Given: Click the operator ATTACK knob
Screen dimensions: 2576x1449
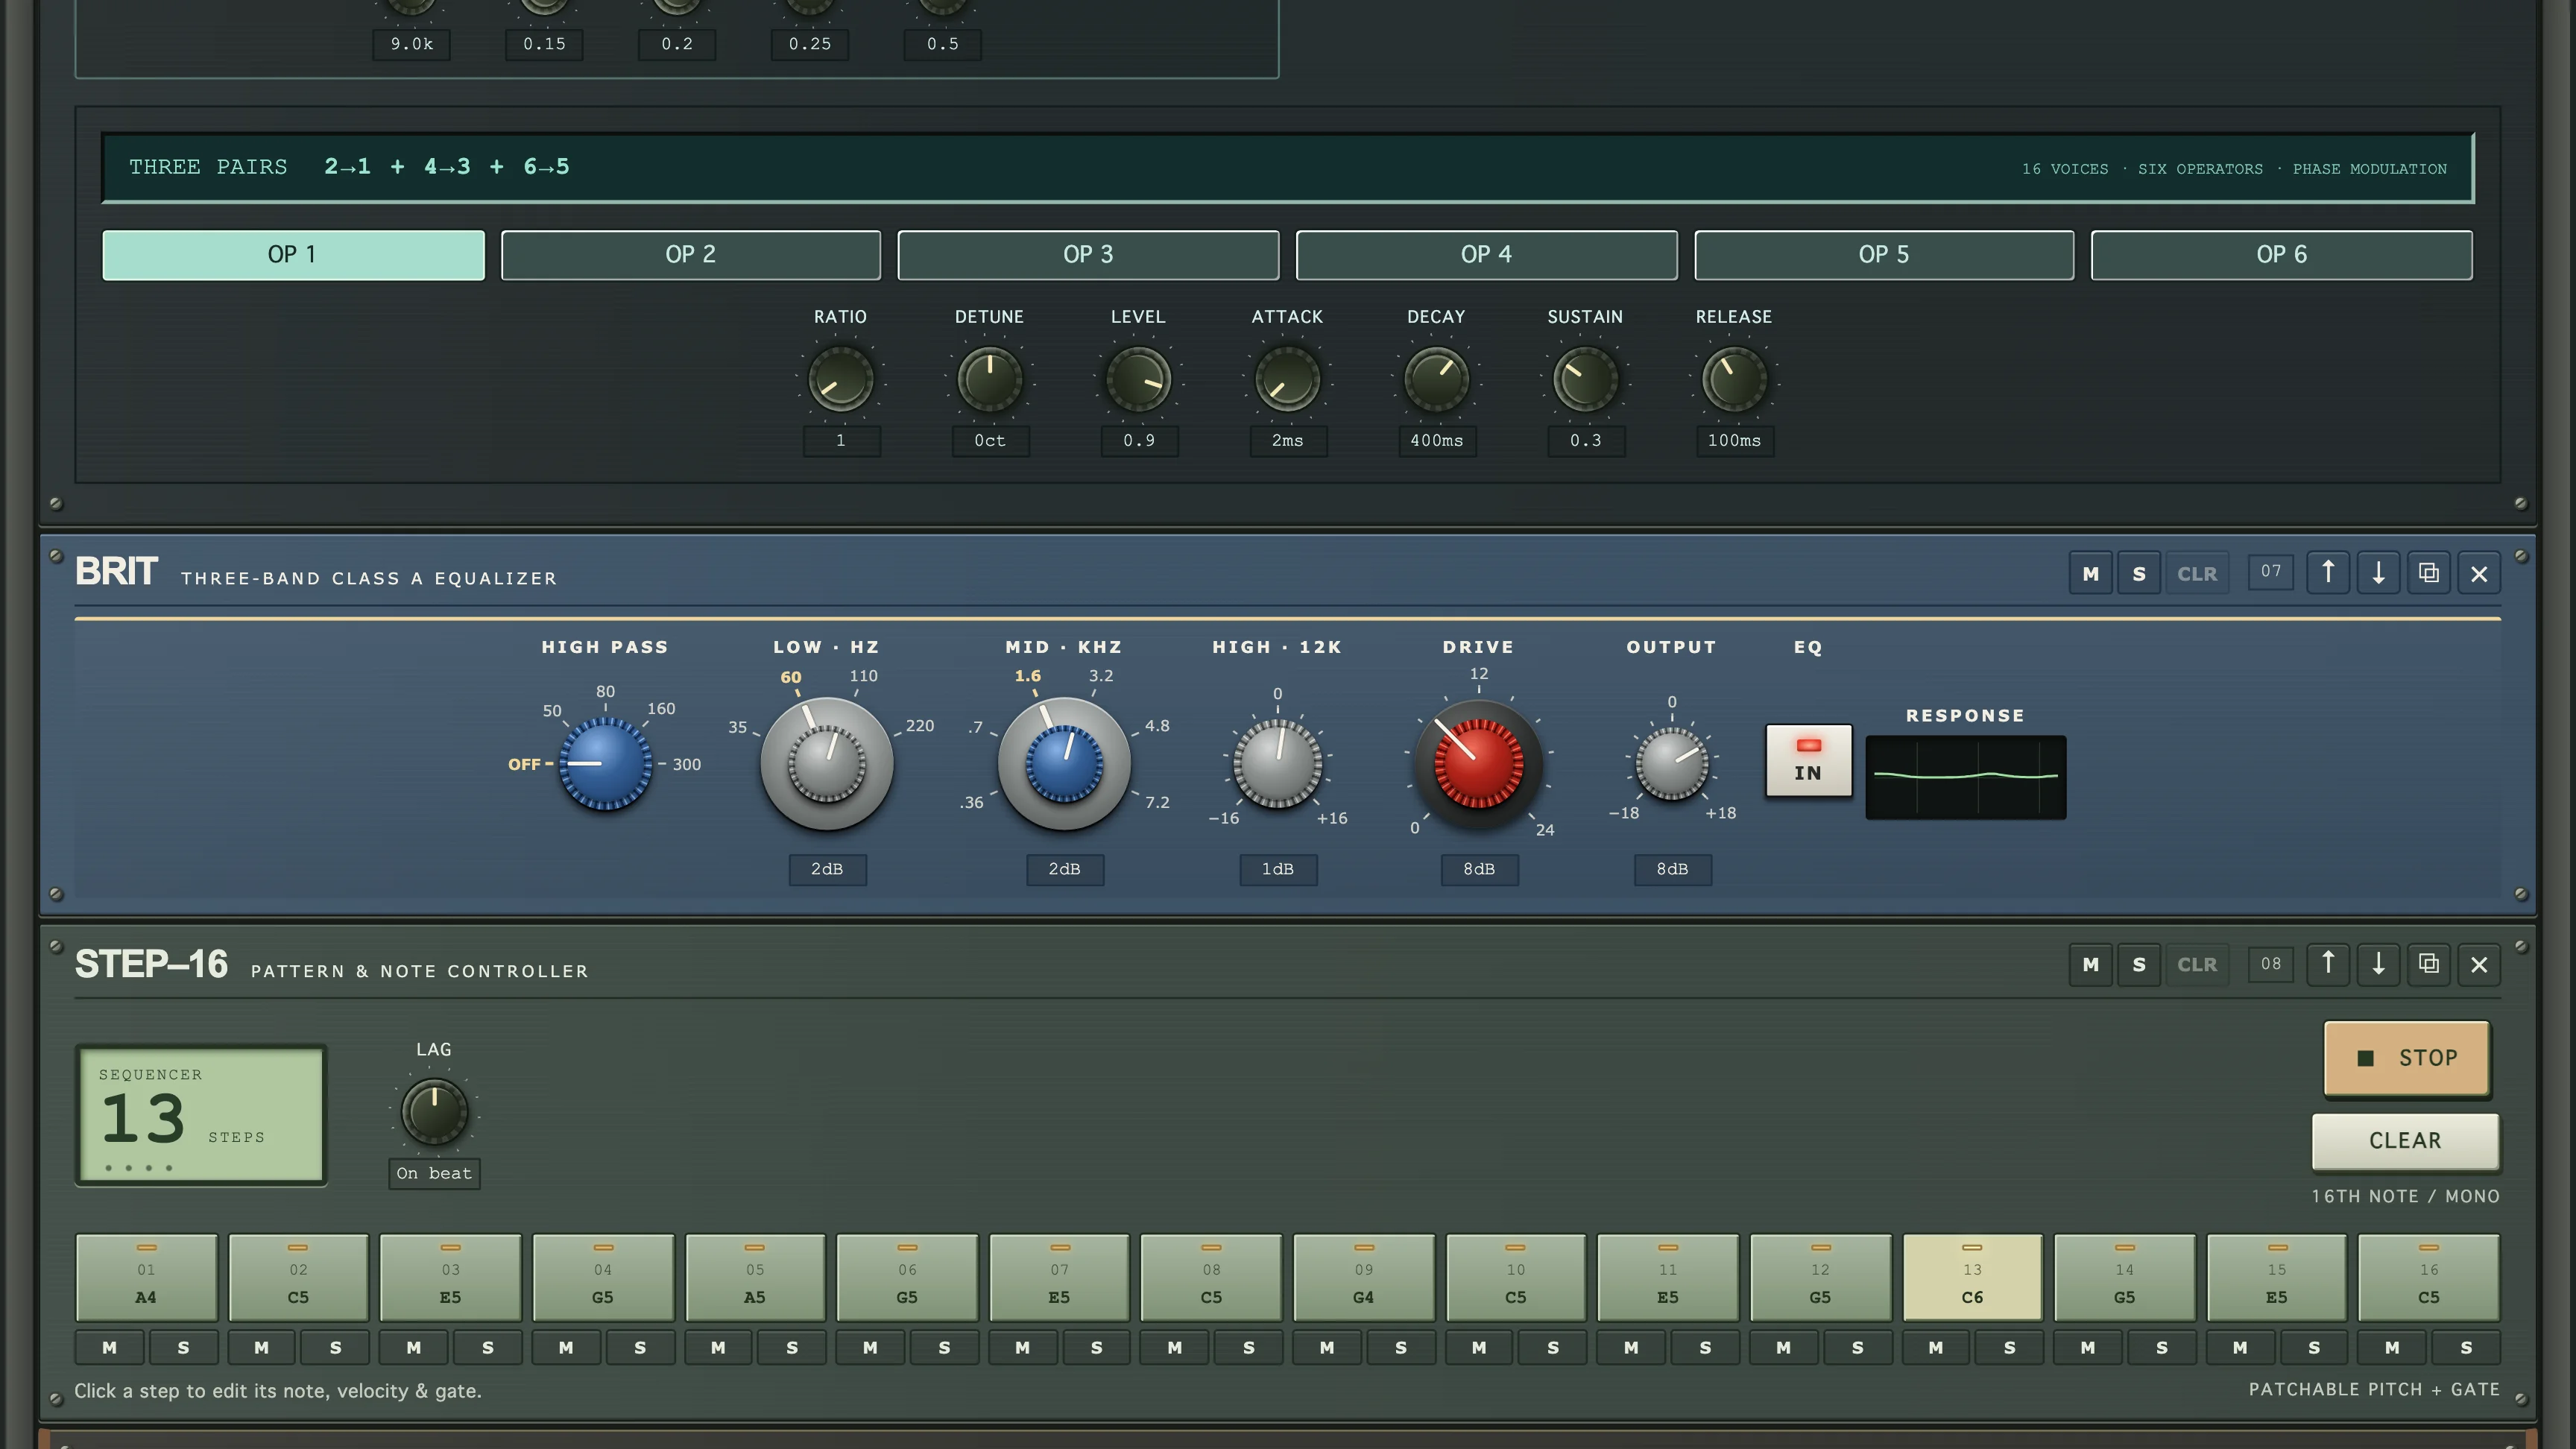Looking at the screenshot, I should pos(1287,380).
